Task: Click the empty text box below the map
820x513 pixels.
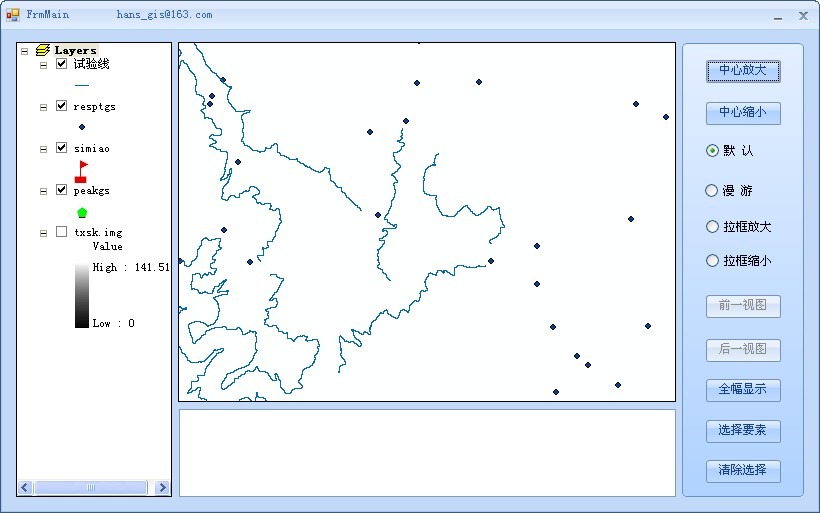Action: click(x=427, y=453)
